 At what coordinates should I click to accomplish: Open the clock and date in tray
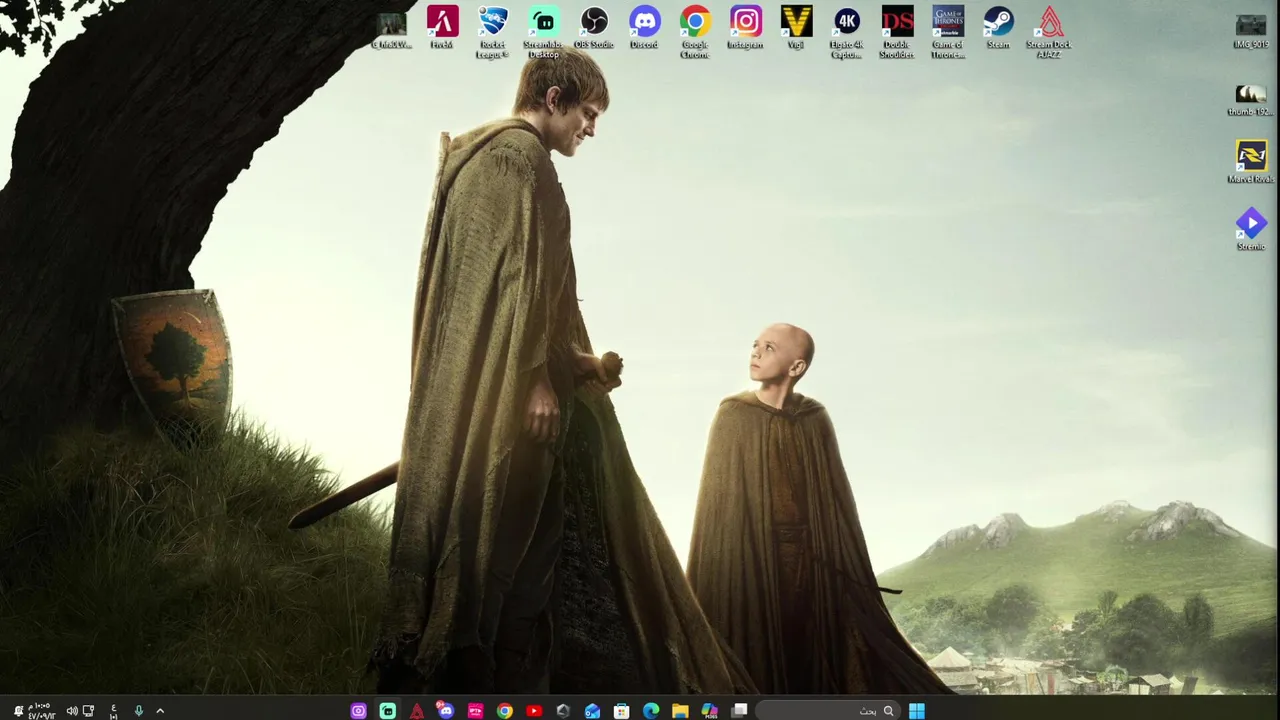pos(41,711)
